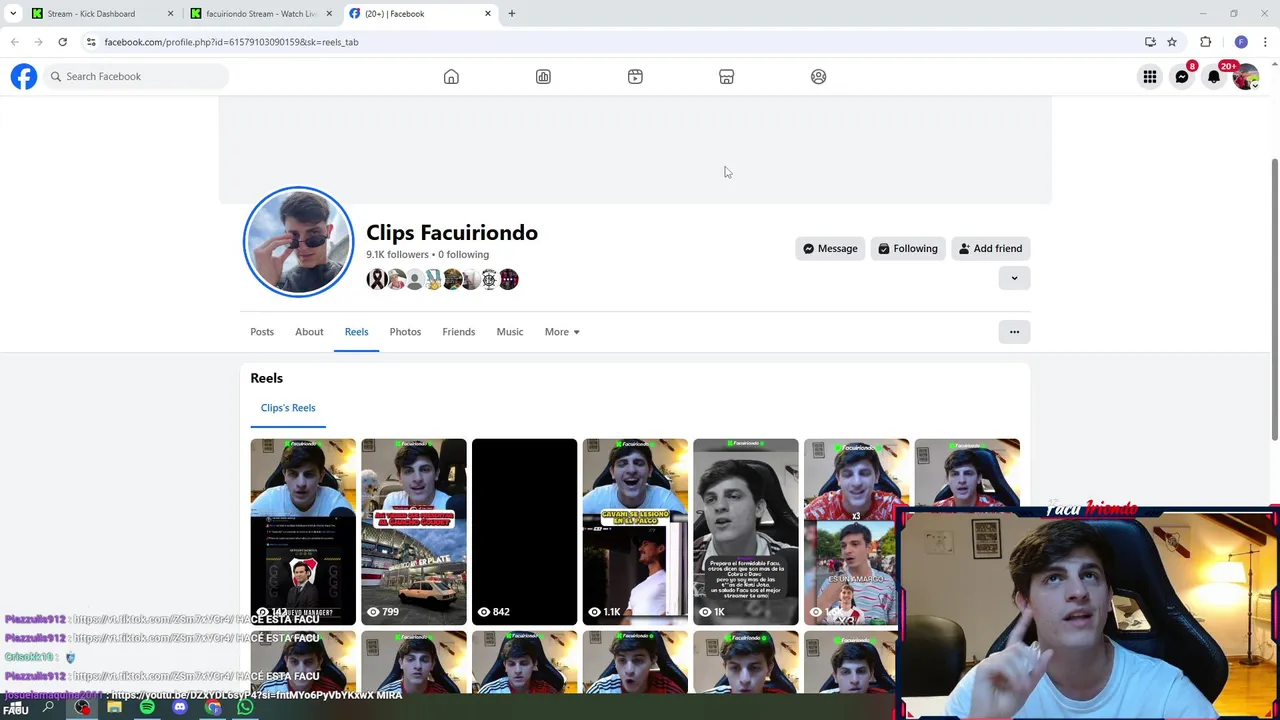Open the notifications bell icon

point(1214,77)
